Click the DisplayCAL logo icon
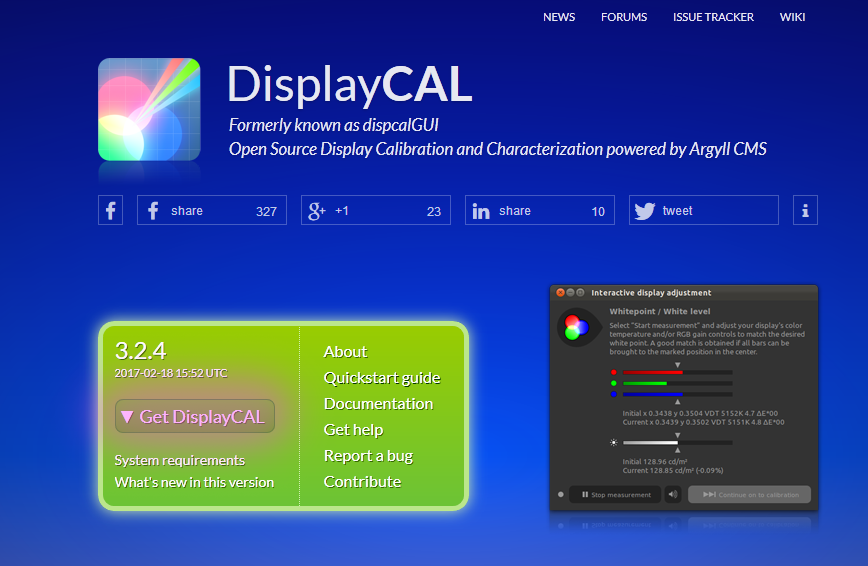This screenshot has height=566, width=868. [x=149, y=109]
